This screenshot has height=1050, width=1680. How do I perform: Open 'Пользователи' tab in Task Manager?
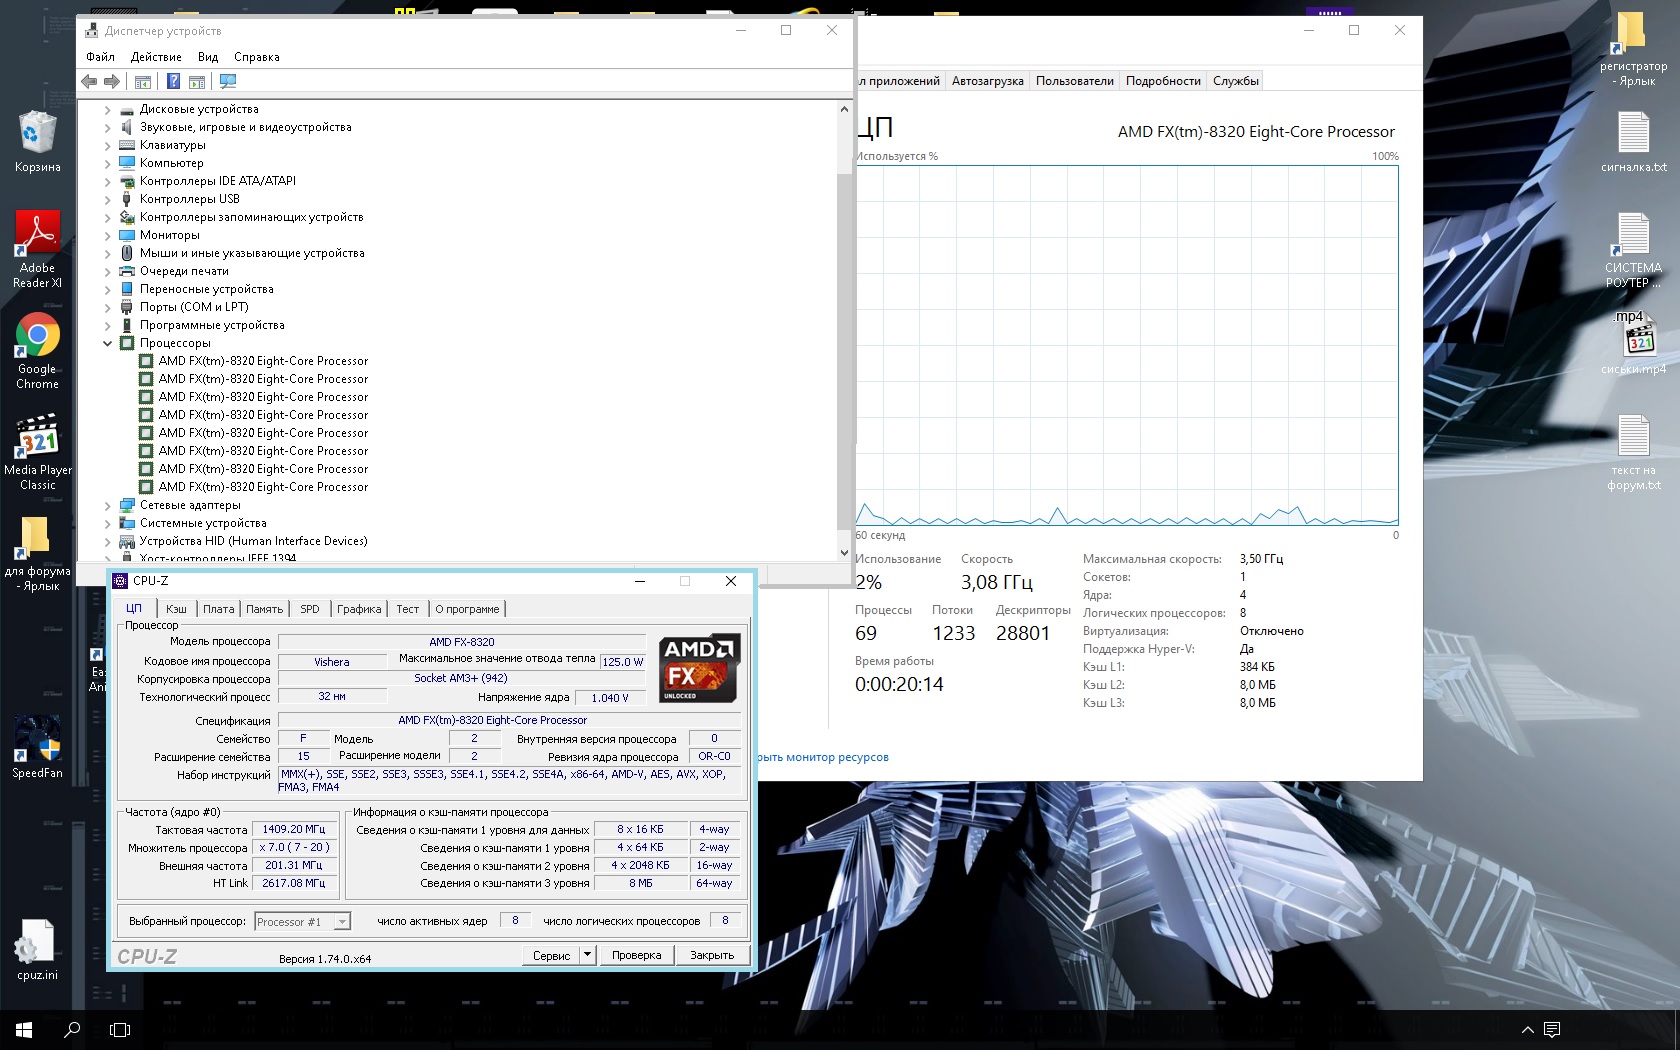click(1075, 81)
